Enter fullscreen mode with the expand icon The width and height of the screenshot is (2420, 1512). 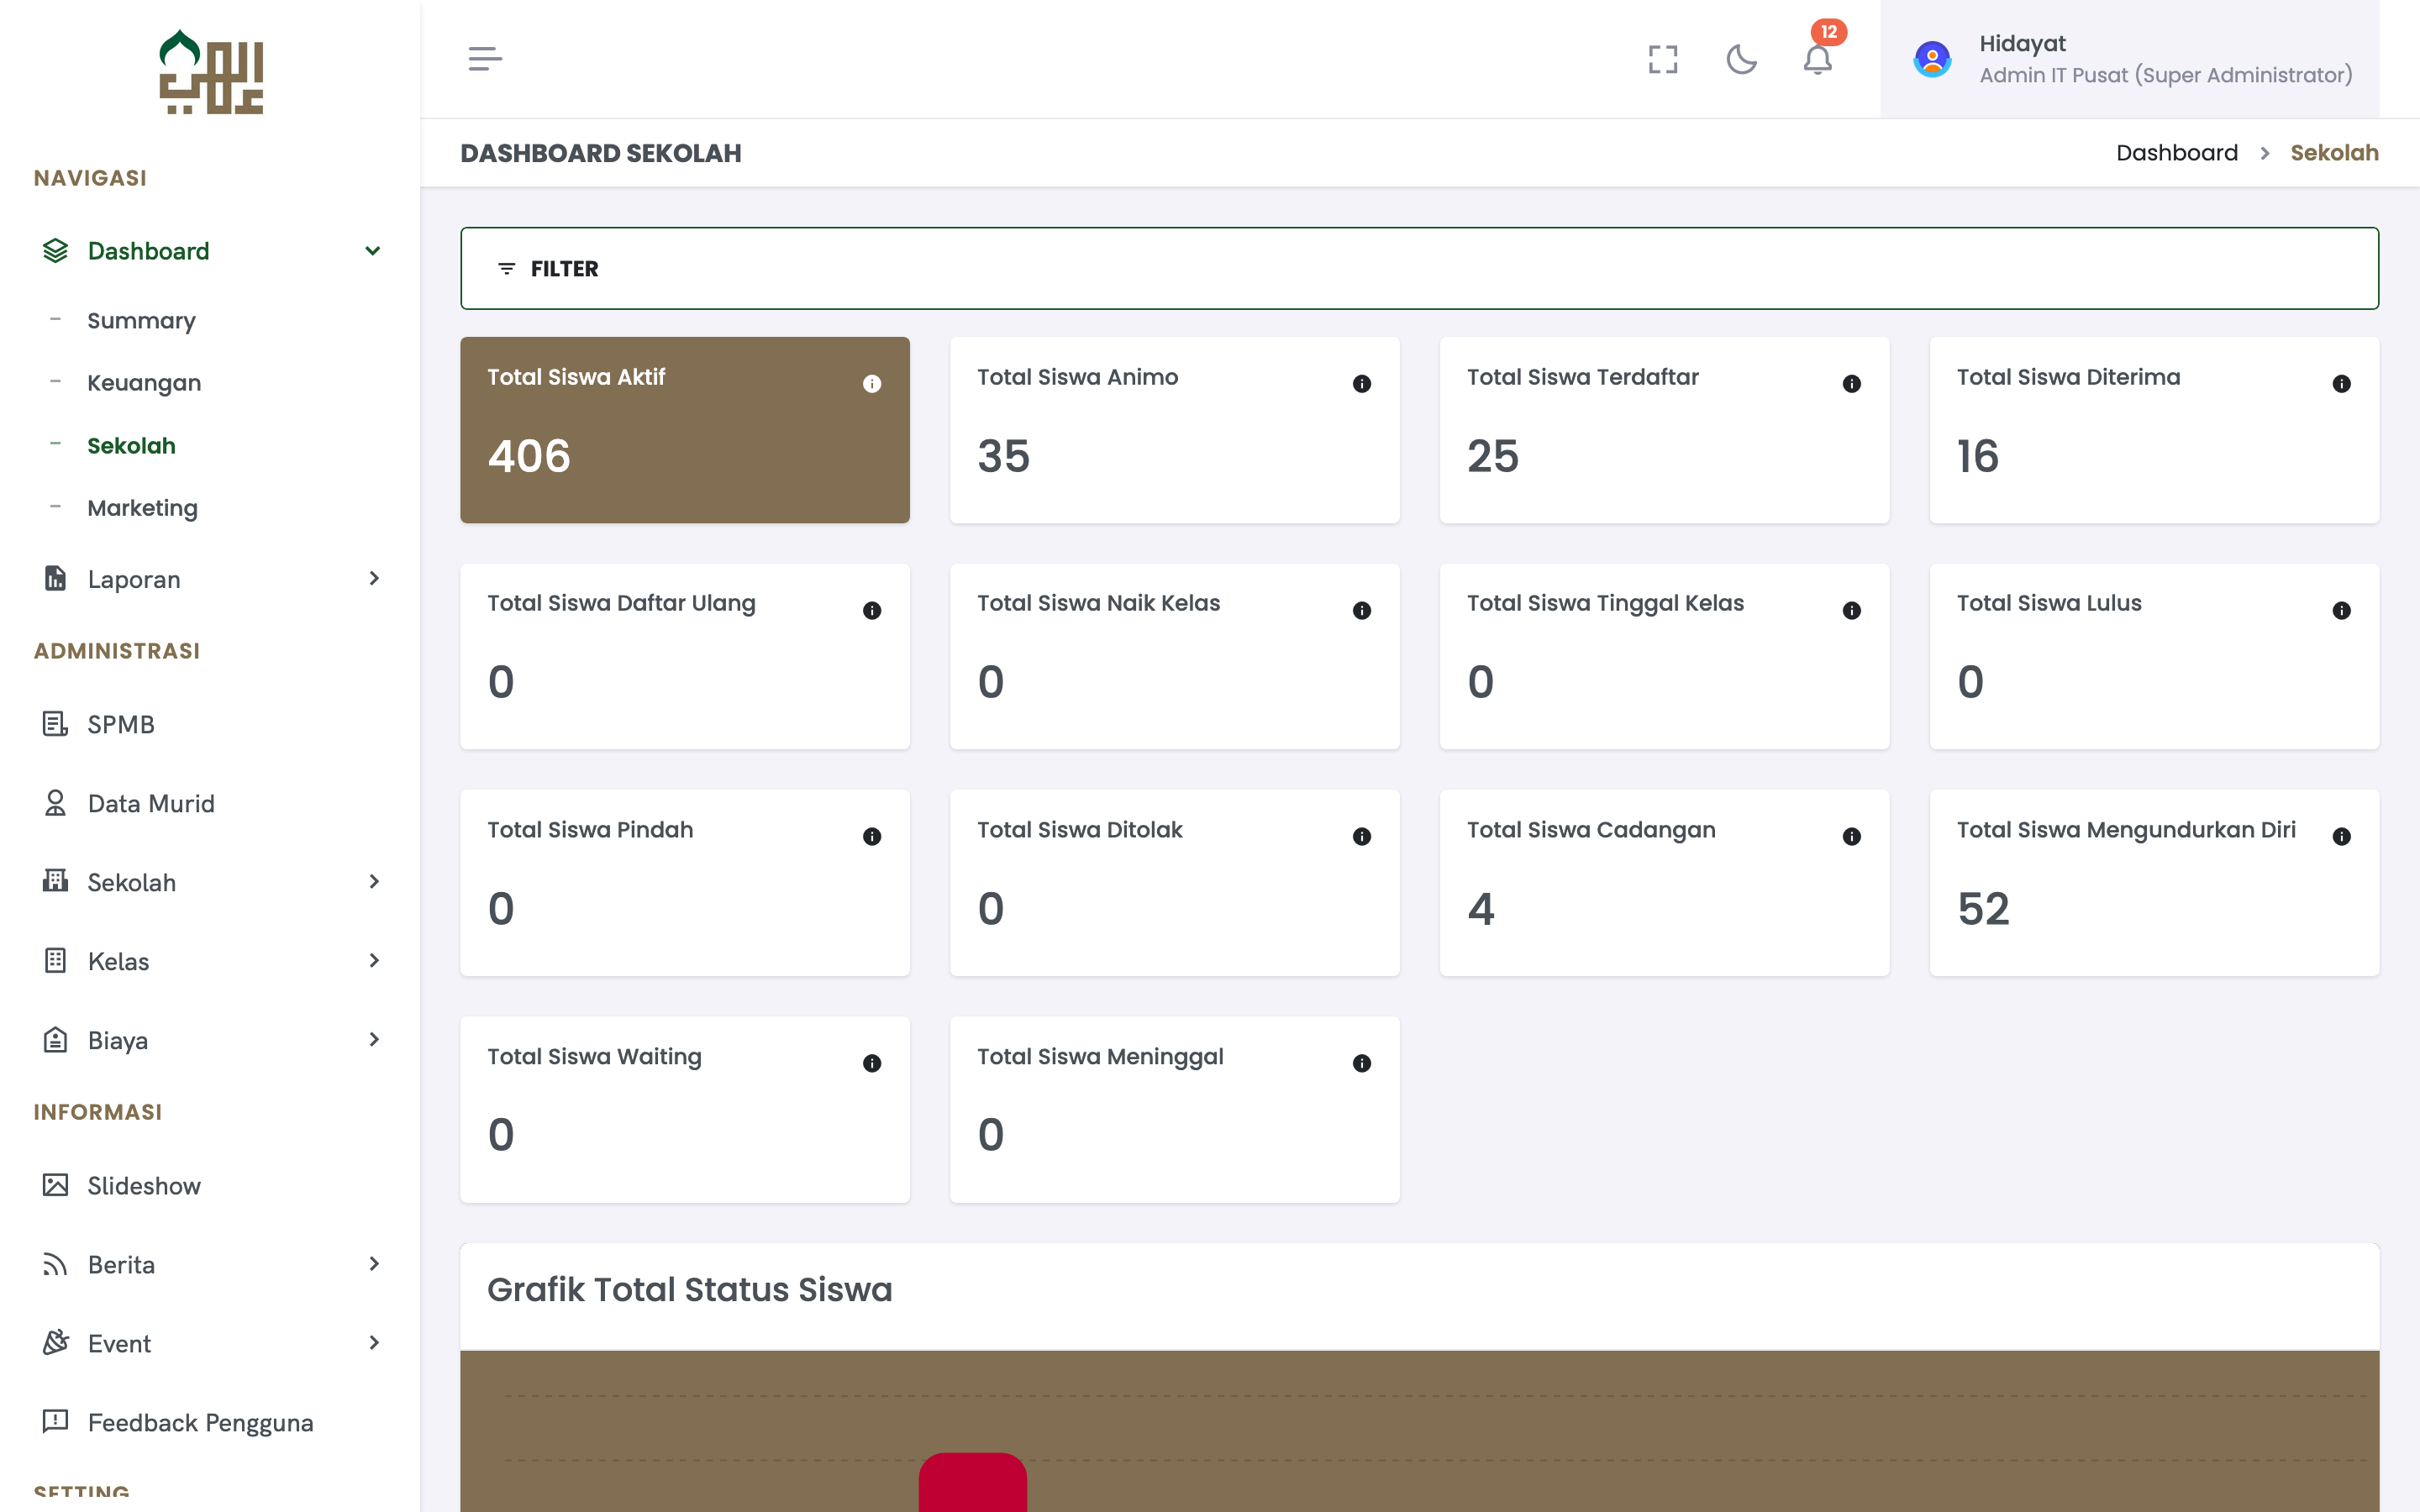(x=1663, y=59)
